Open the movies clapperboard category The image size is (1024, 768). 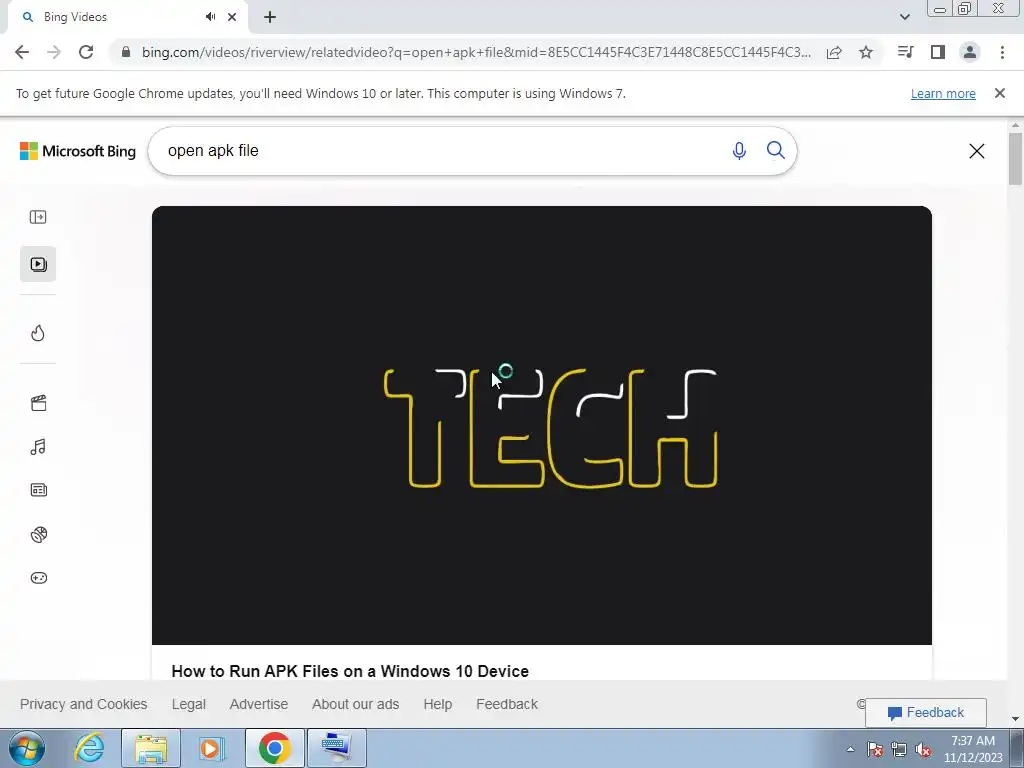click(x=39, y=403)
